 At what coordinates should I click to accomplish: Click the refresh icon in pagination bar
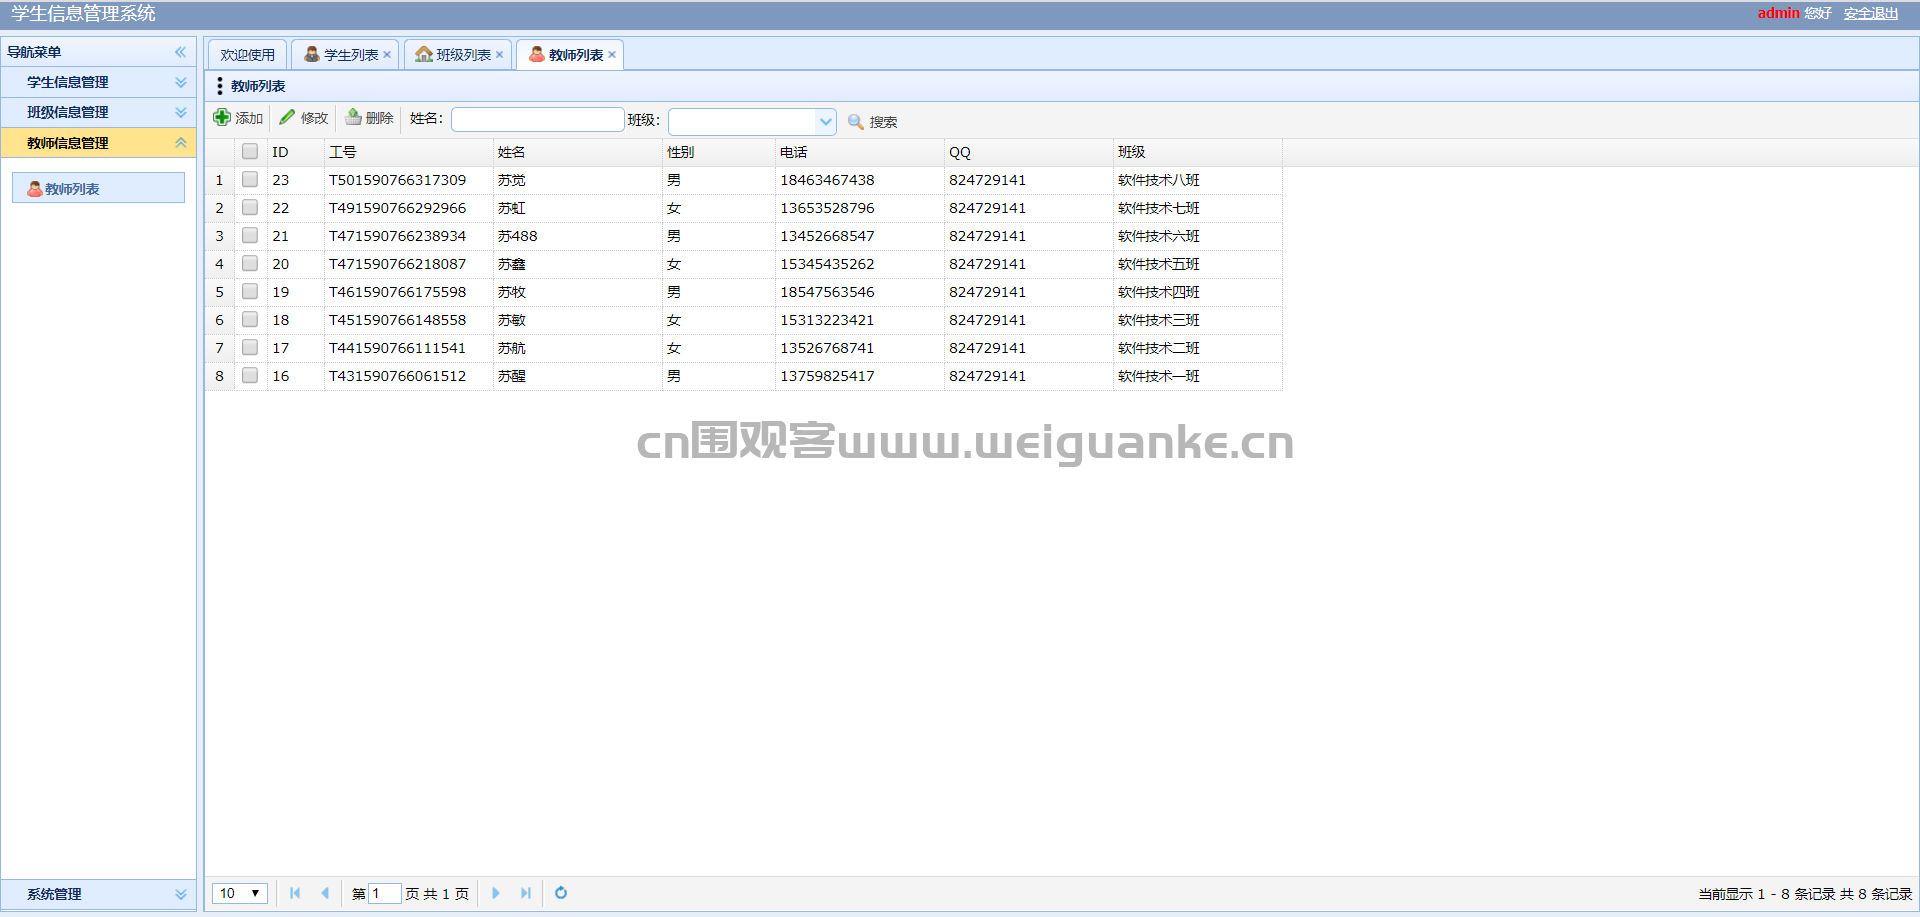(561, 893)
